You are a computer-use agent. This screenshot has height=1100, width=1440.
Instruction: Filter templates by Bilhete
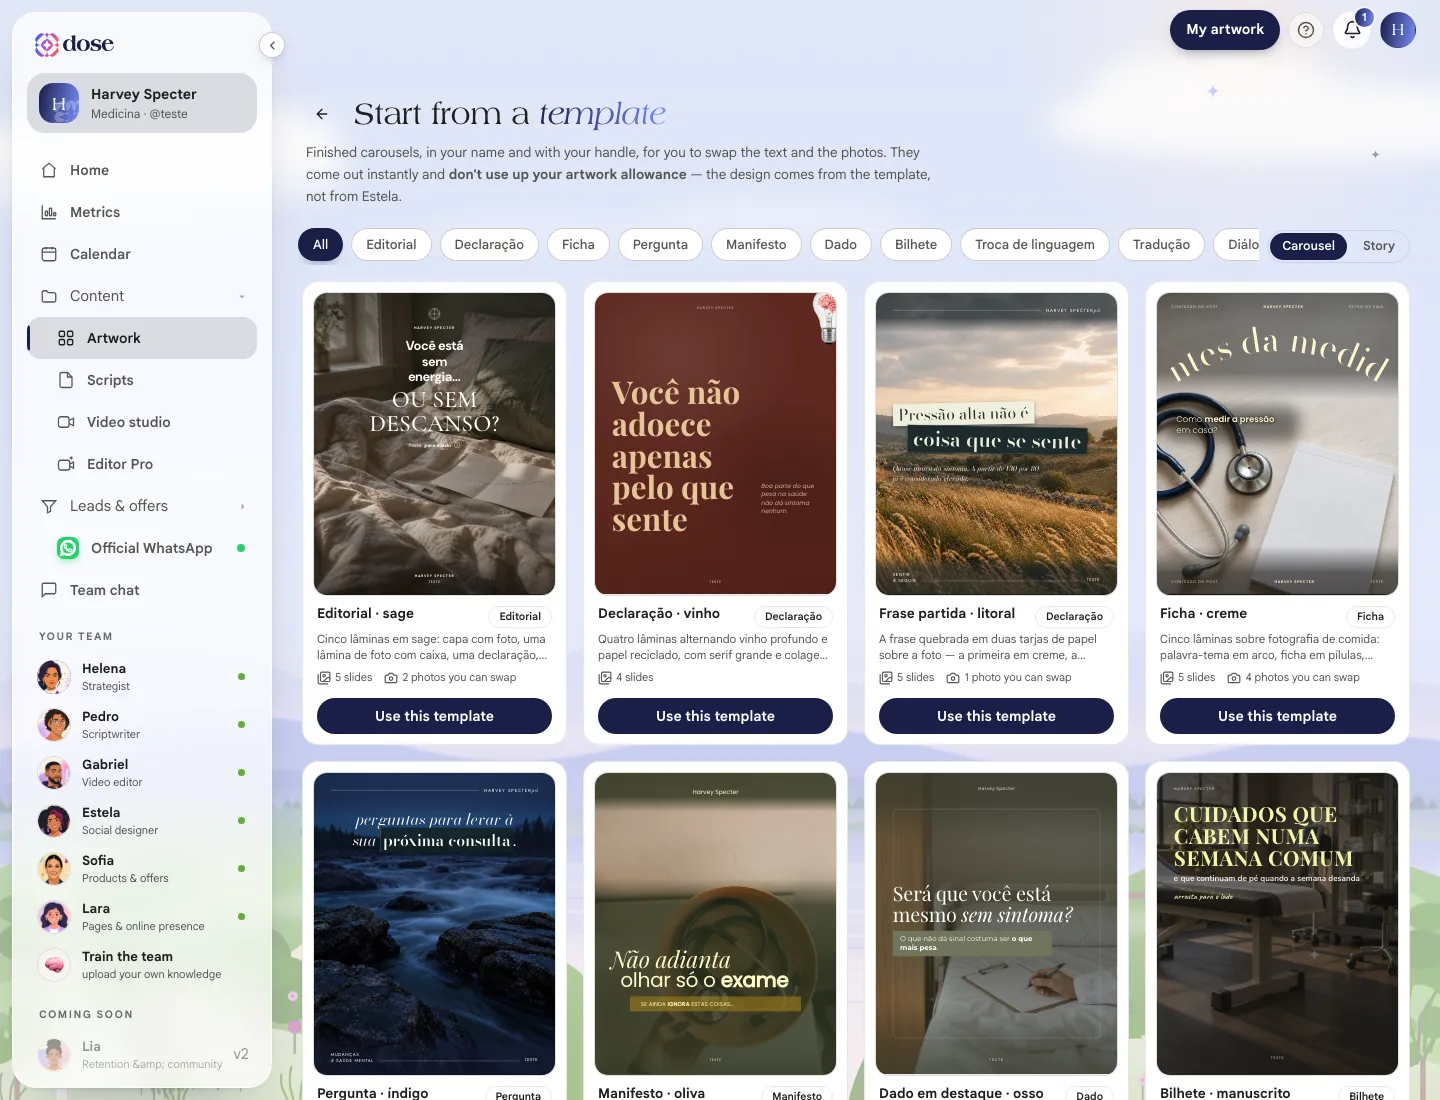[916, 244]
